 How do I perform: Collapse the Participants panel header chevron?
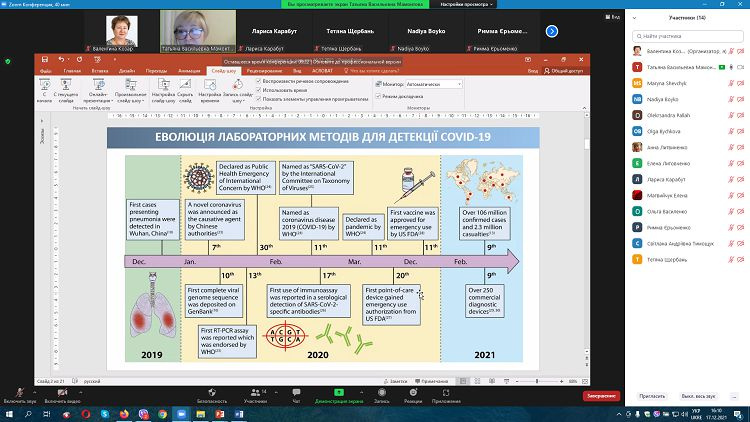point(635,18)
